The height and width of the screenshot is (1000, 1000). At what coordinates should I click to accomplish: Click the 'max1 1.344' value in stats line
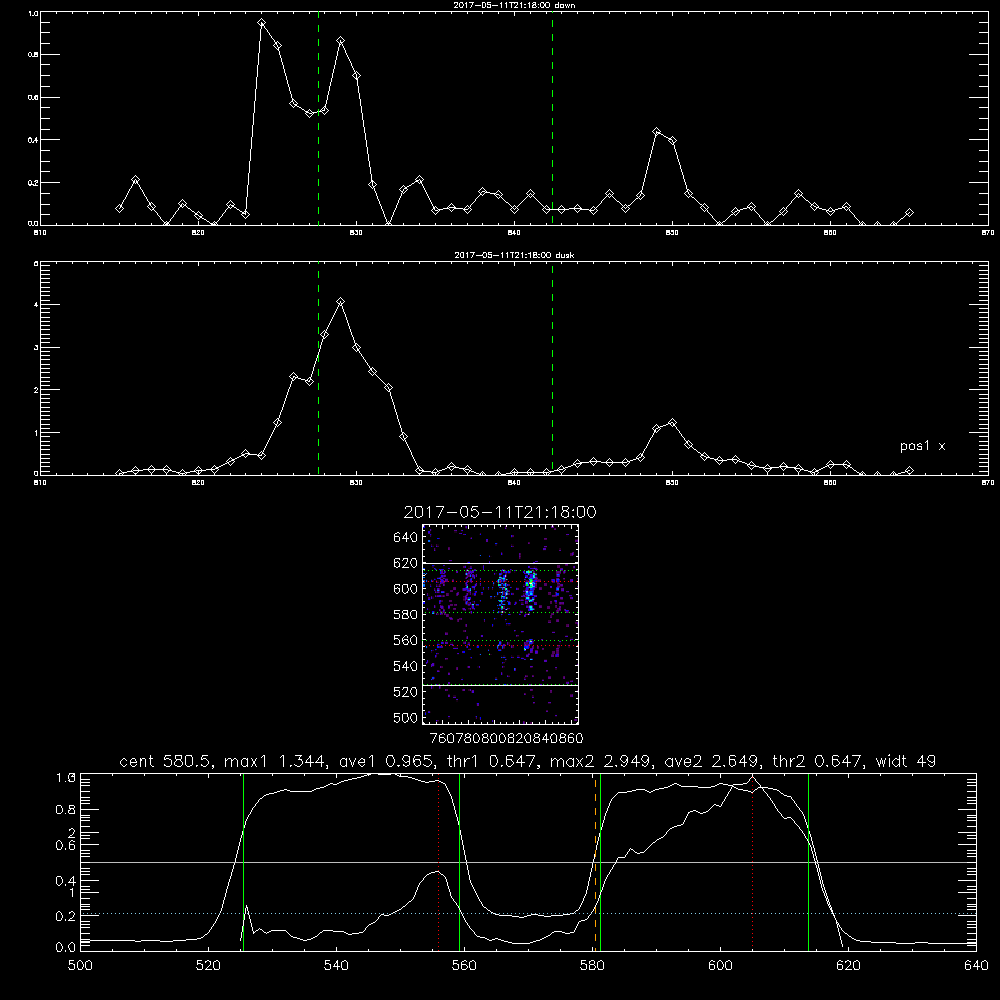(277, 761)
